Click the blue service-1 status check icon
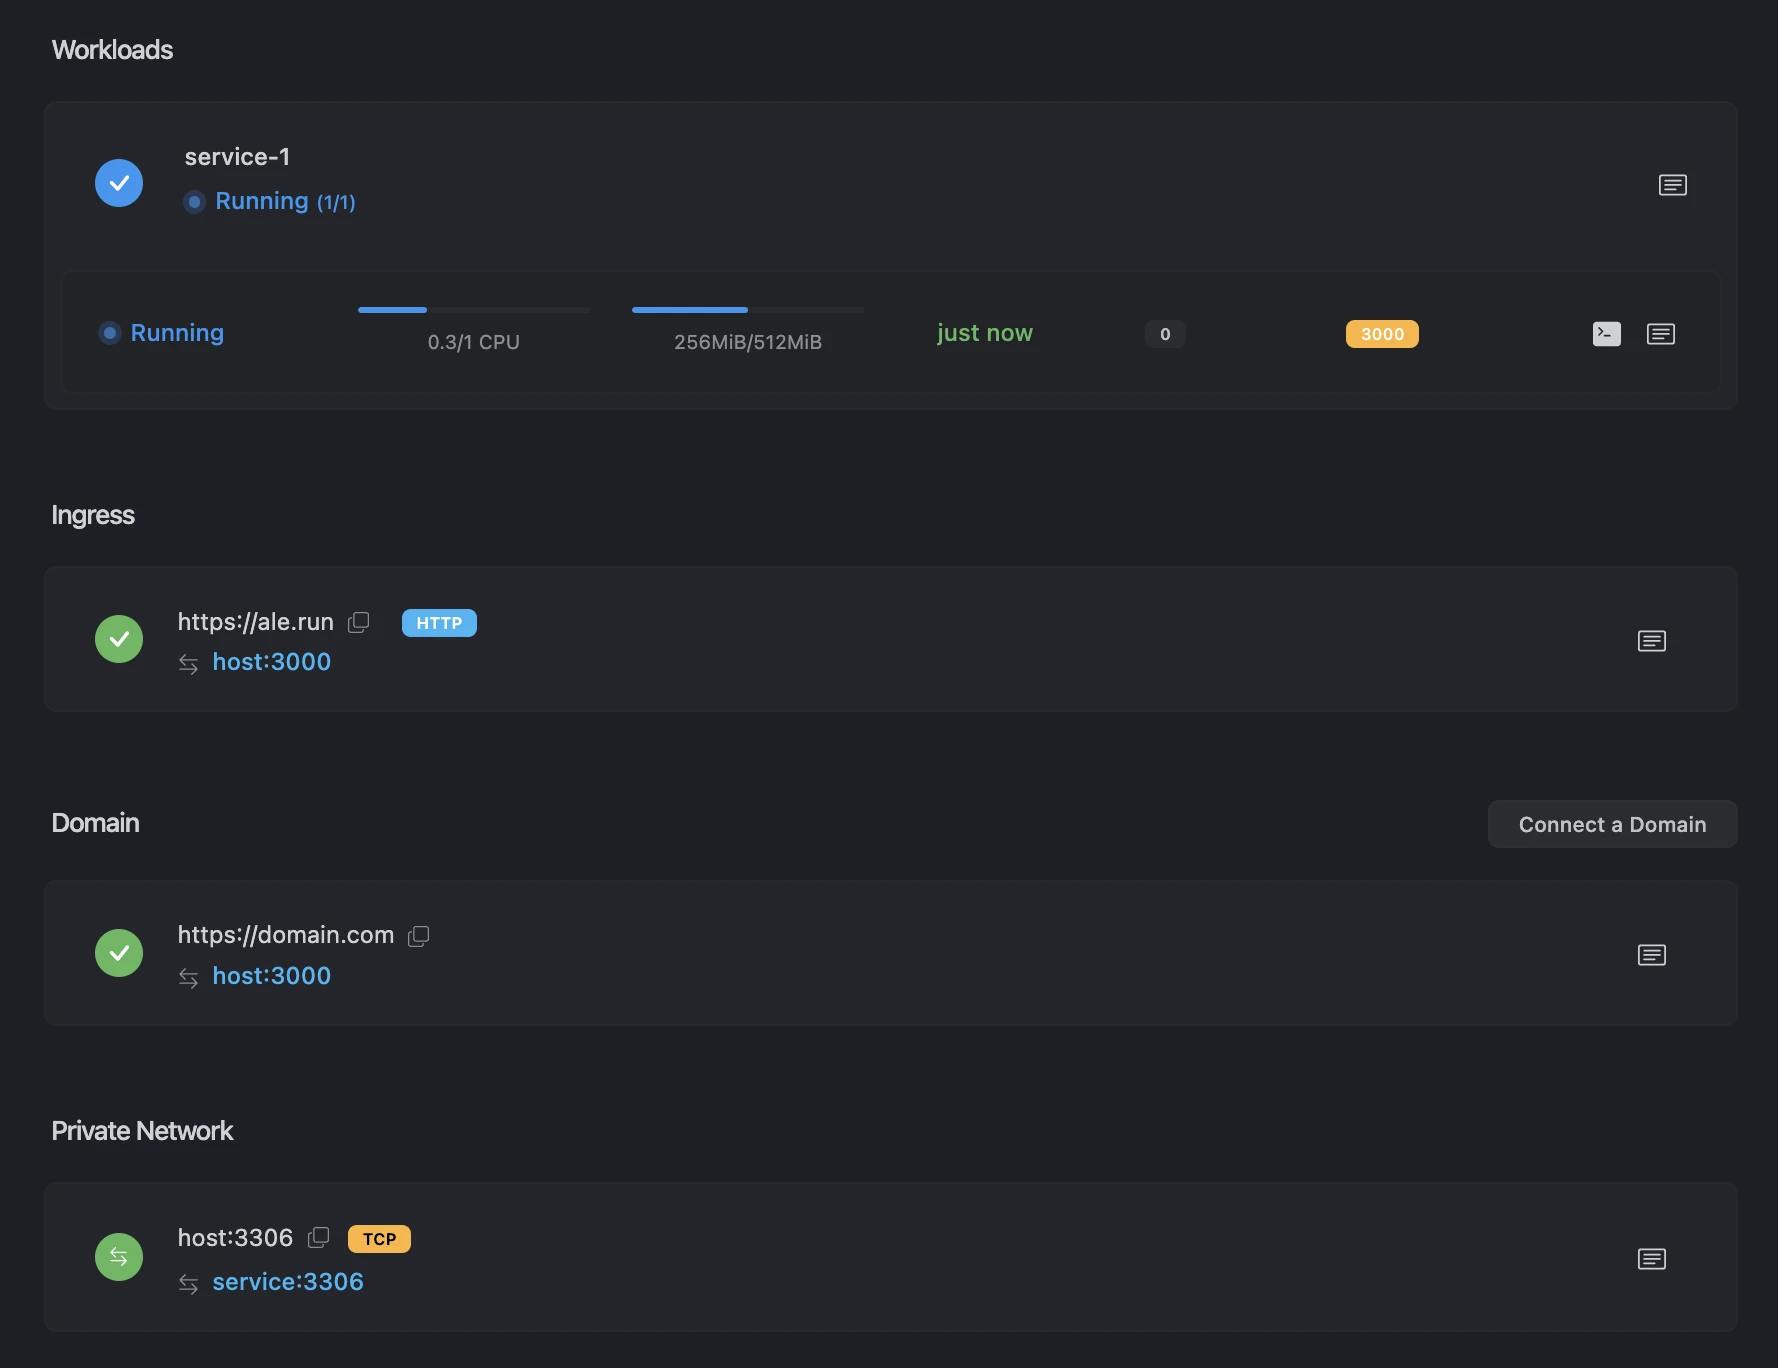Screen dimensions: 1778x1368 coord(118,183)
